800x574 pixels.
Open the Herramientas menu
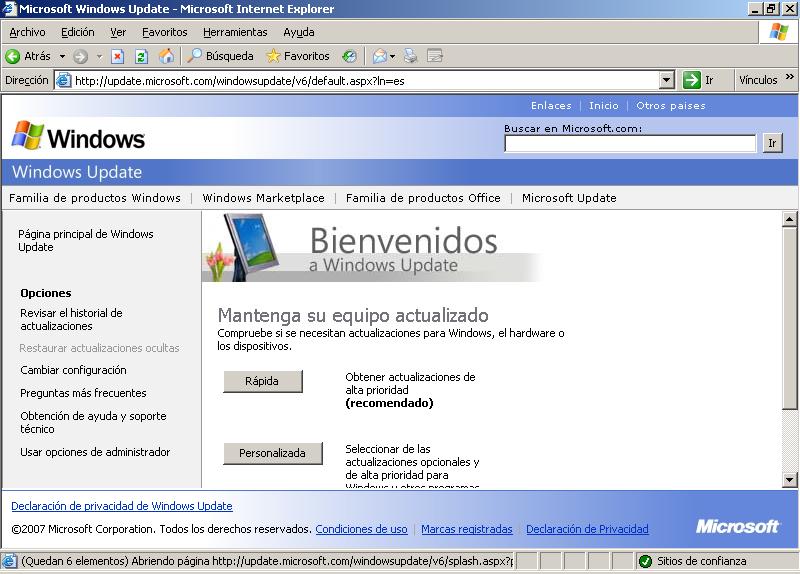[235, 32]
